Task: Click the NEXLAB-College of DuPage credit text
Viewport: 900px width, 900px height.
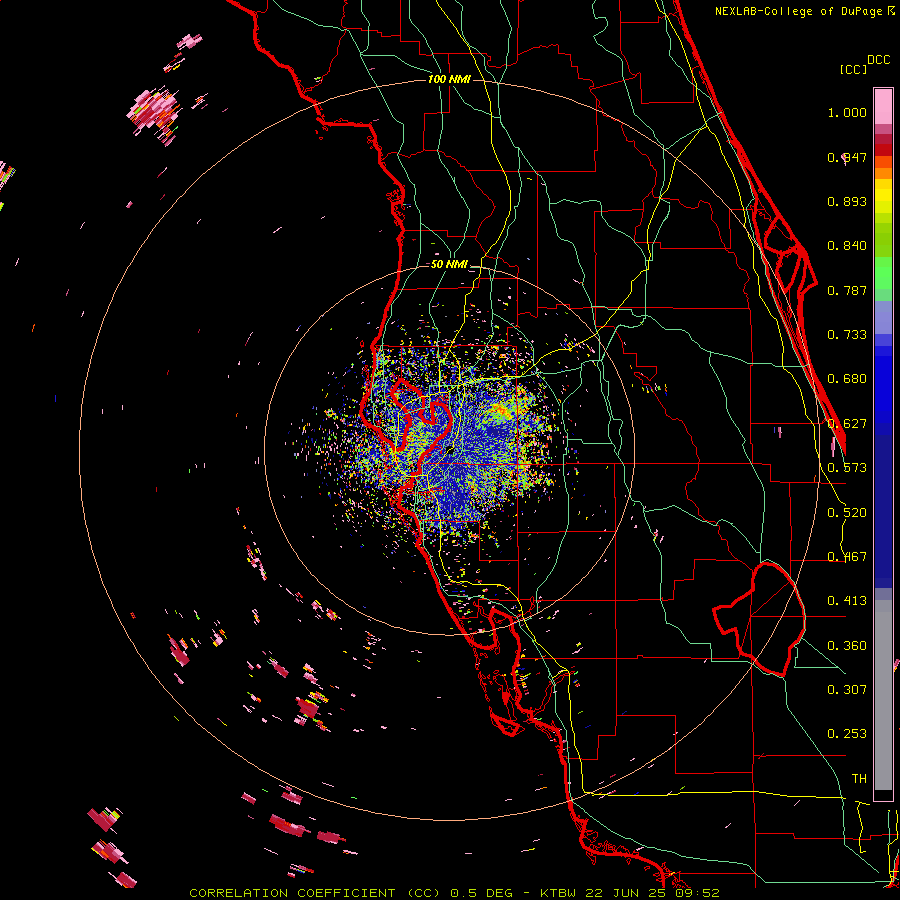Action: [801, 11]
